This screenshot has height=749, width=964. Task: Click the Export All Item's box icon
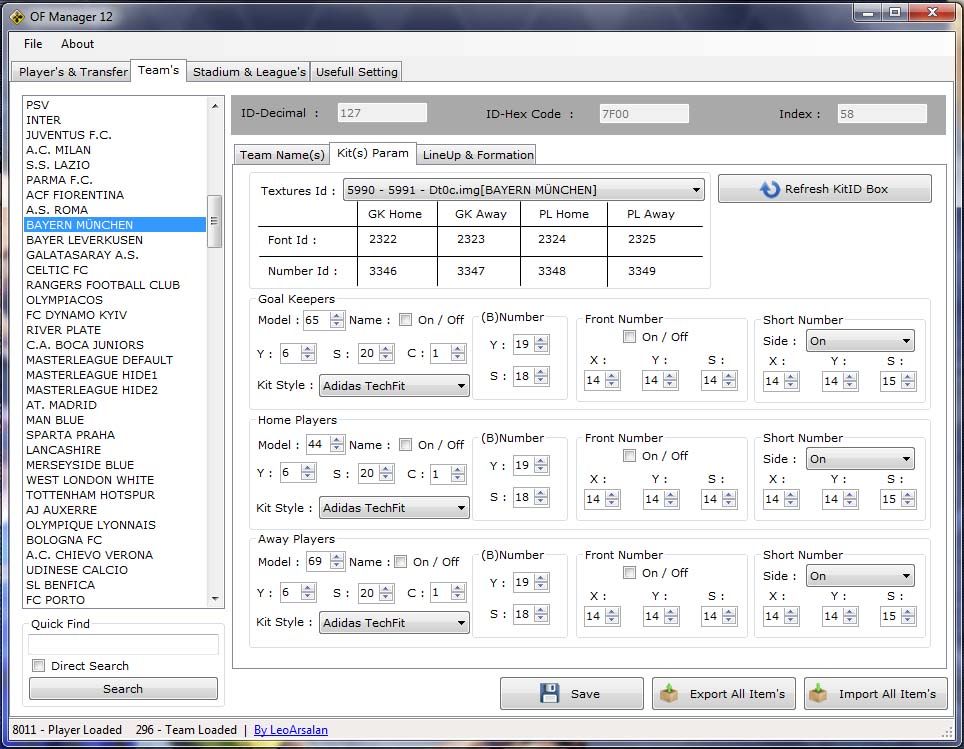[x=669, y=694]
